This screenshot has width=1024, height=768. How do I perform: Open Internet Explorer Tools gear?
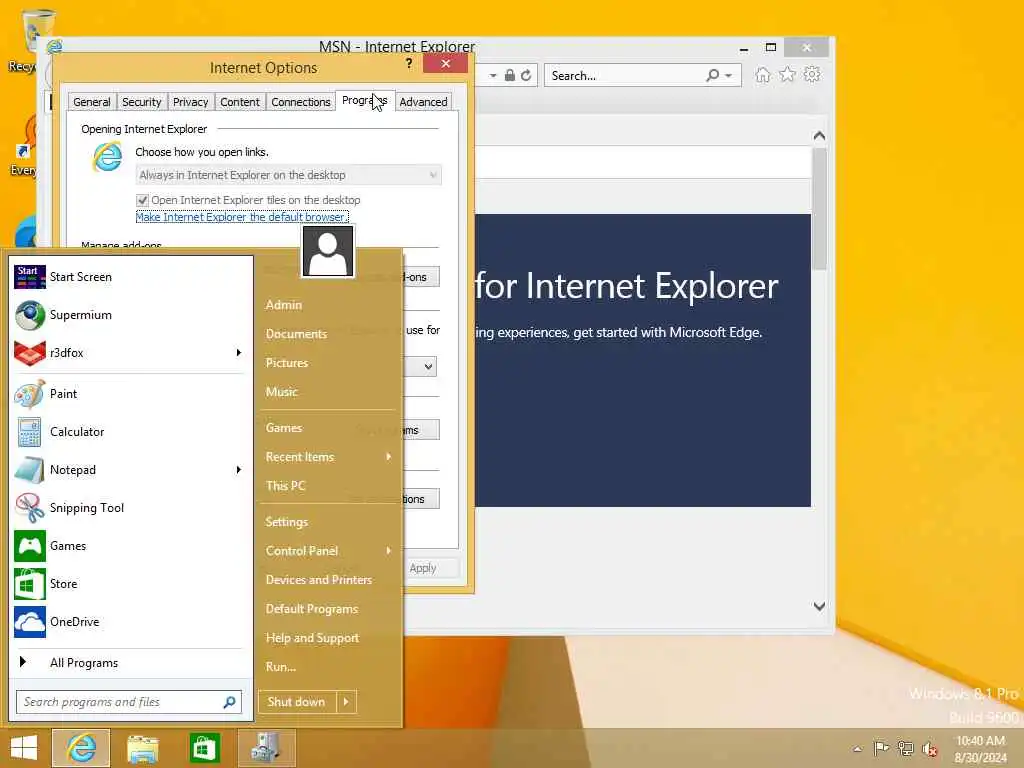point(812,74)
